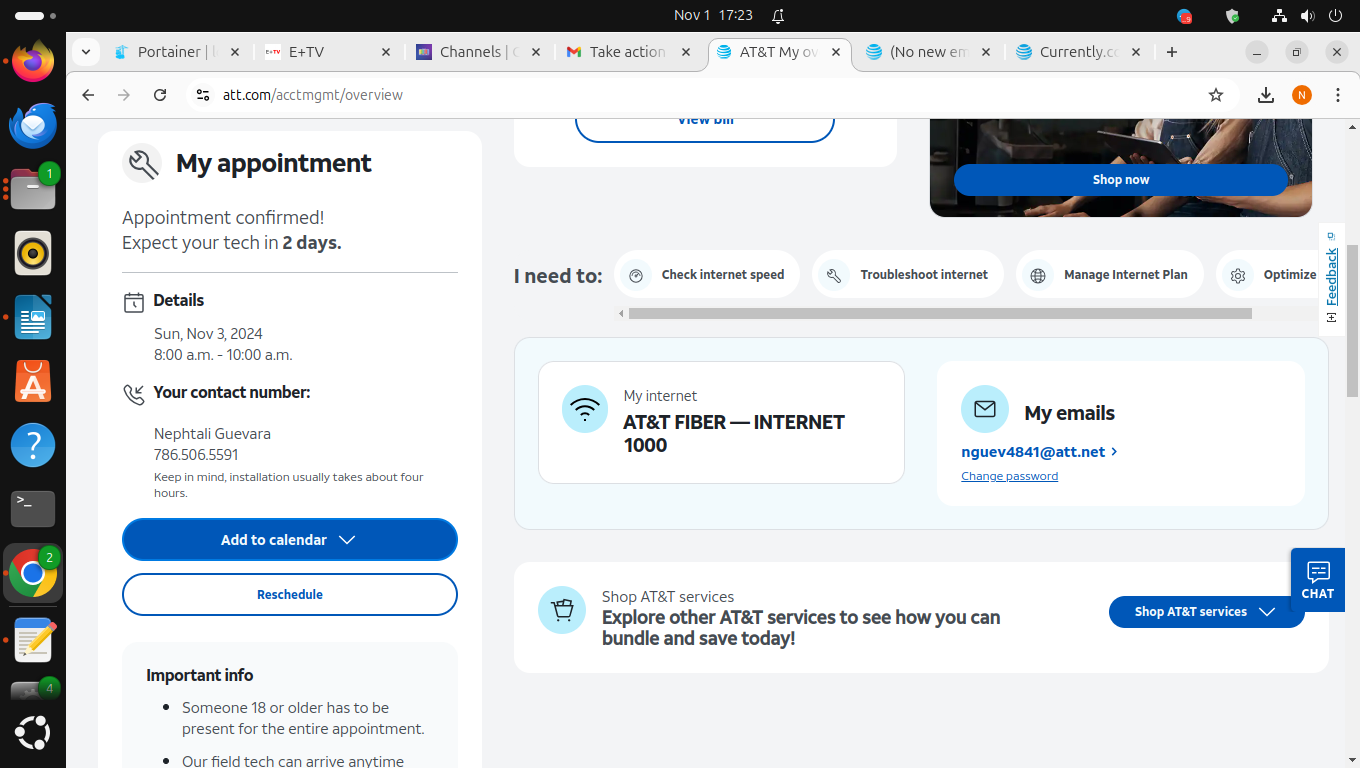
Task: Open the nguev4841@att.net email link
Action: 1033,452
